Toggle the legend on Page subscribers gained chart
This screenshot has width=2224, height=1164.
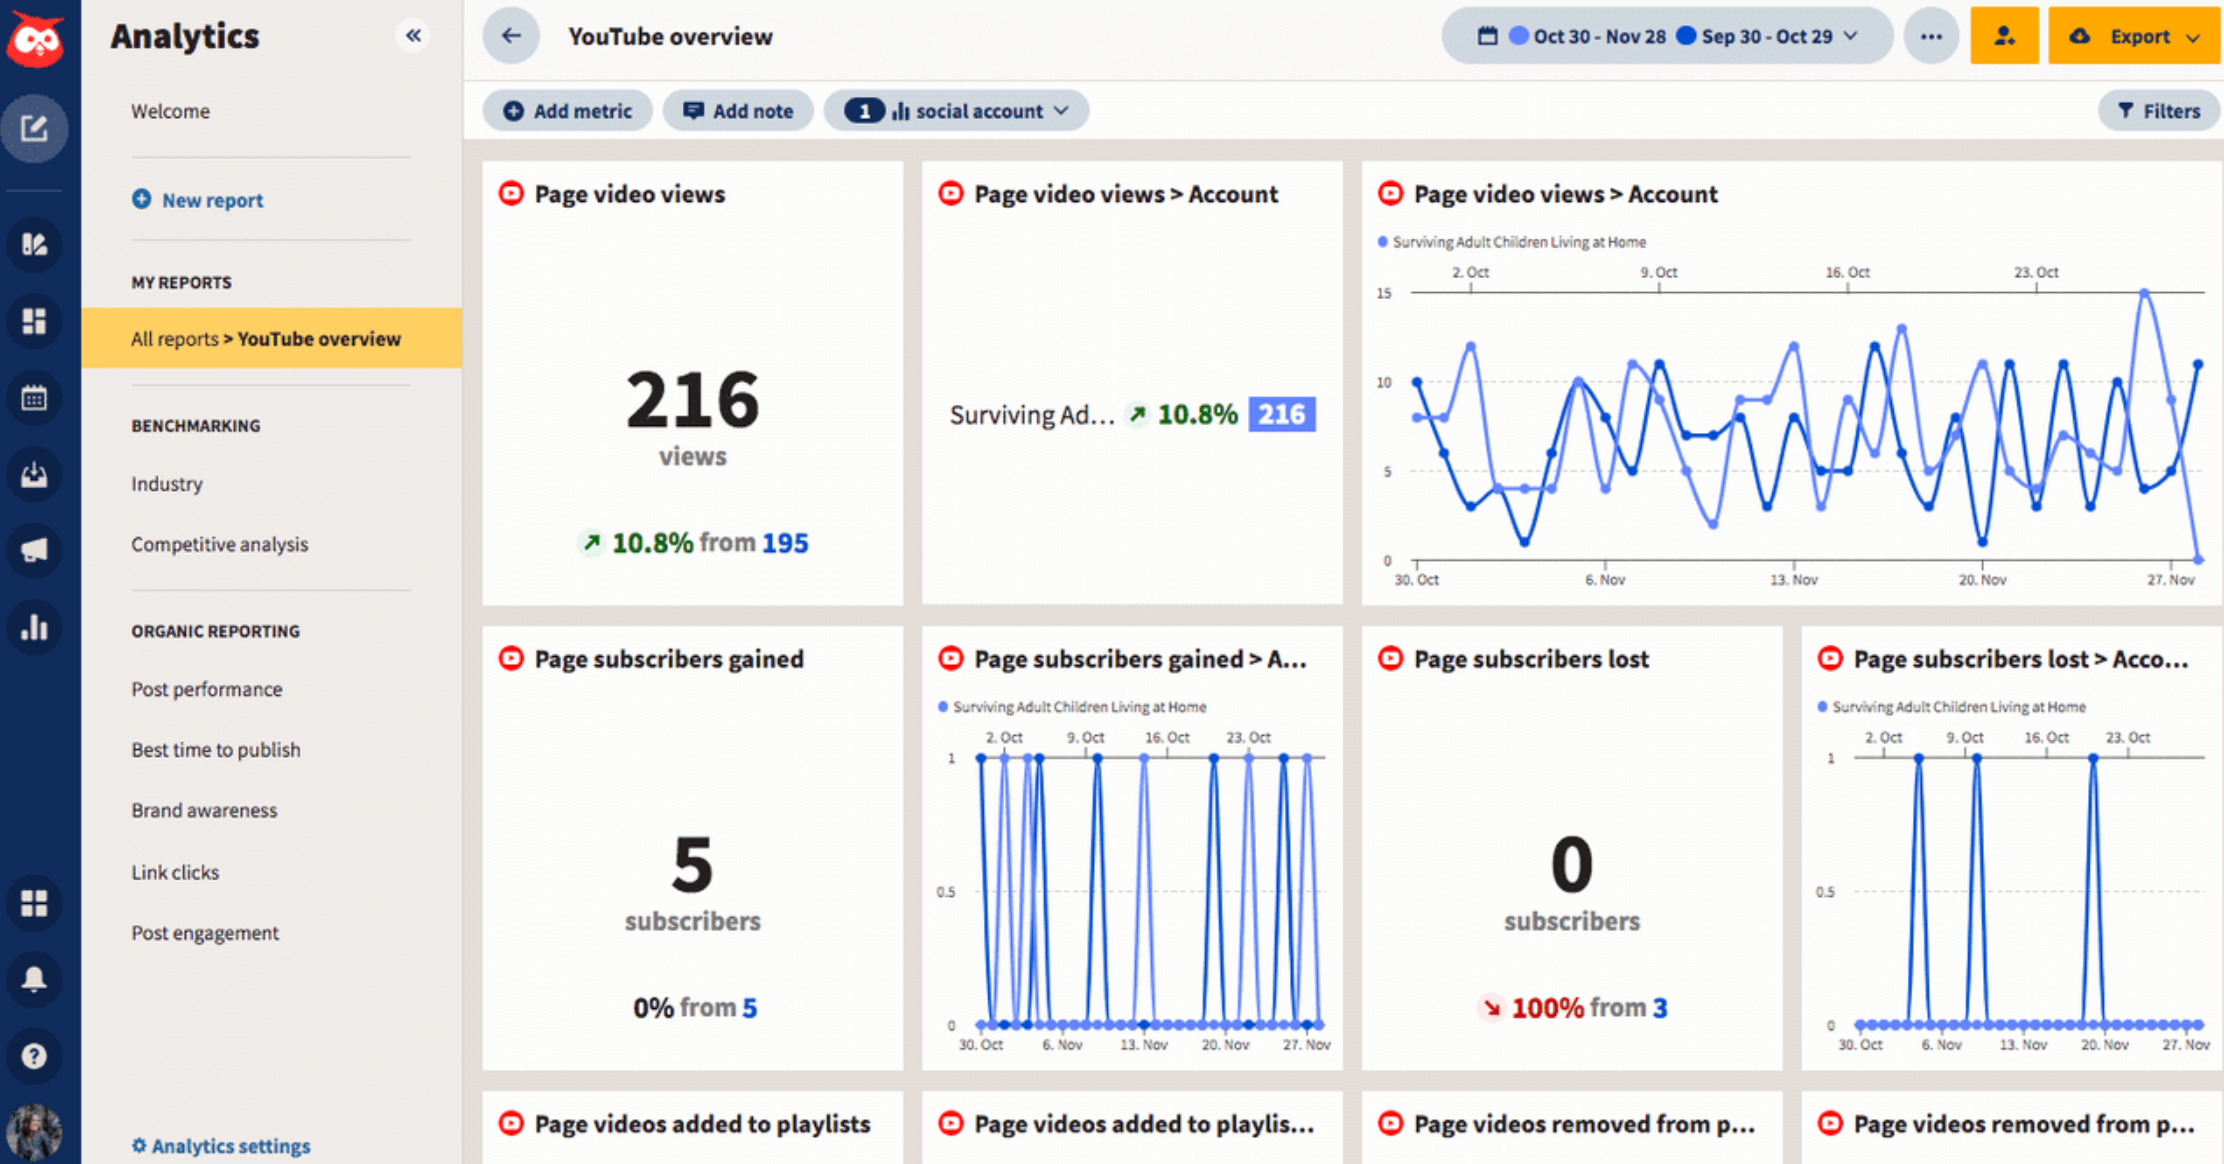[1071, 706]
